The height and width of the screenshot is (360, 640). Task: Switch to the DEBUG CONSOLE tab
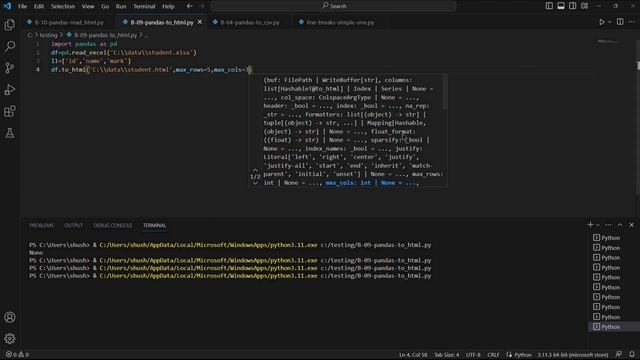(113, 225)
